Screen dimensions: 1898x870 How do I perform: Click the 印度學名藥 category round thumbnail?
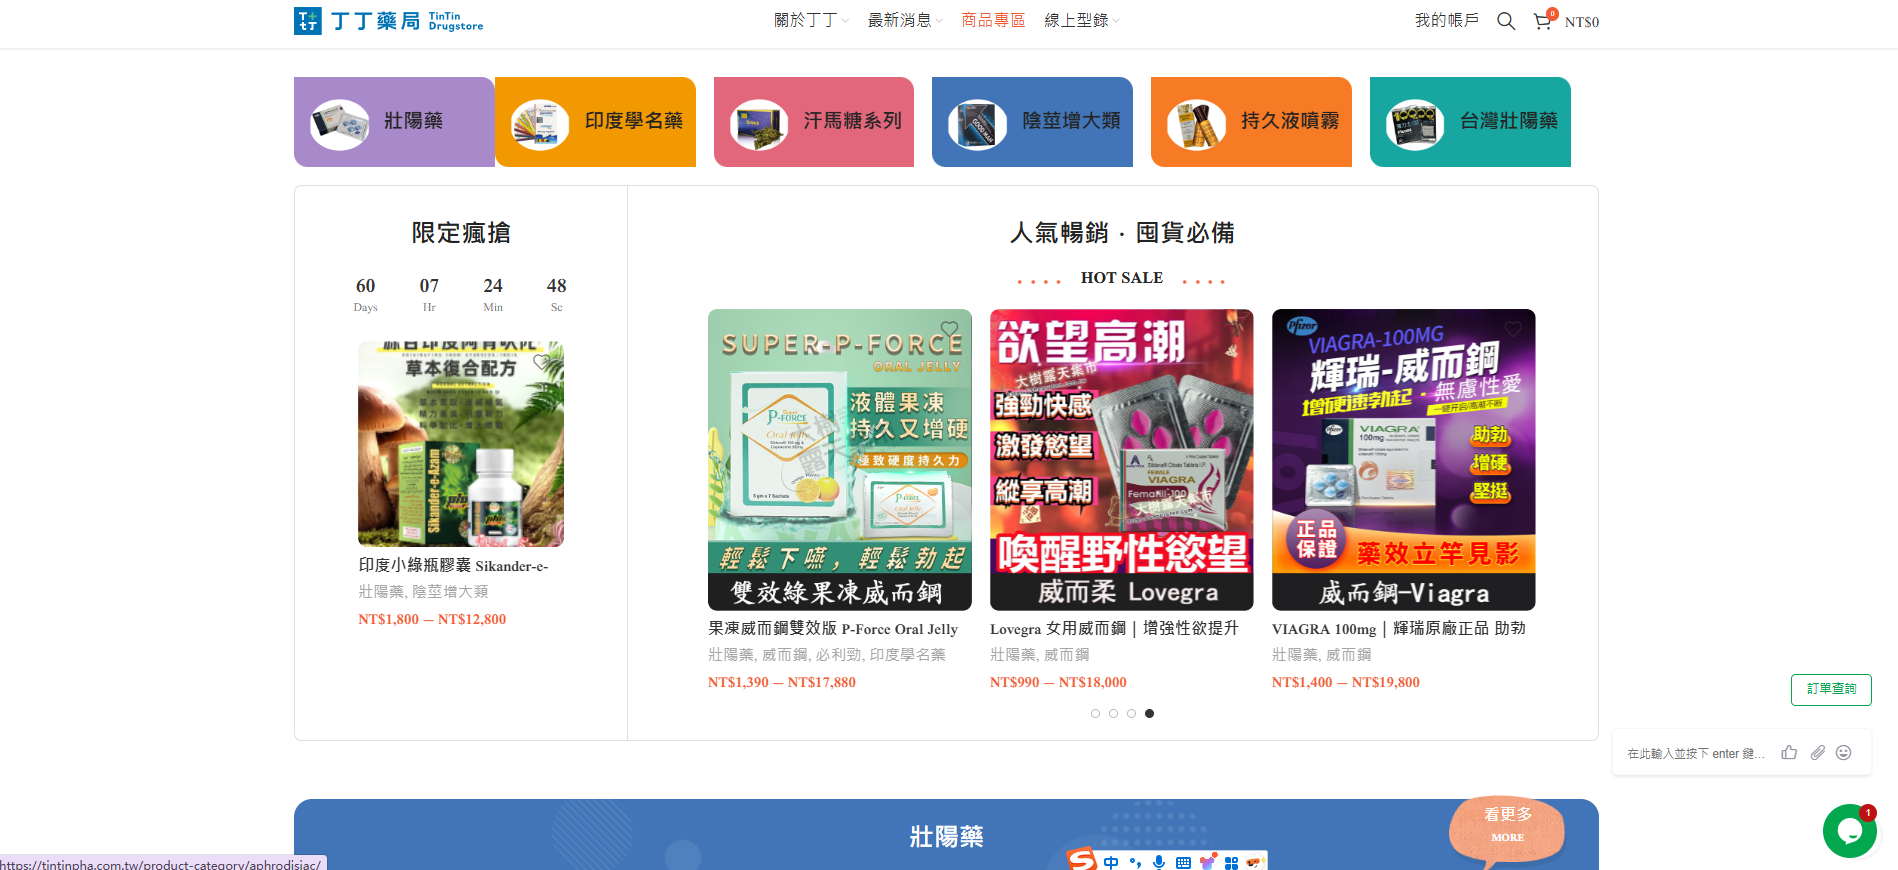click(540, 125)
